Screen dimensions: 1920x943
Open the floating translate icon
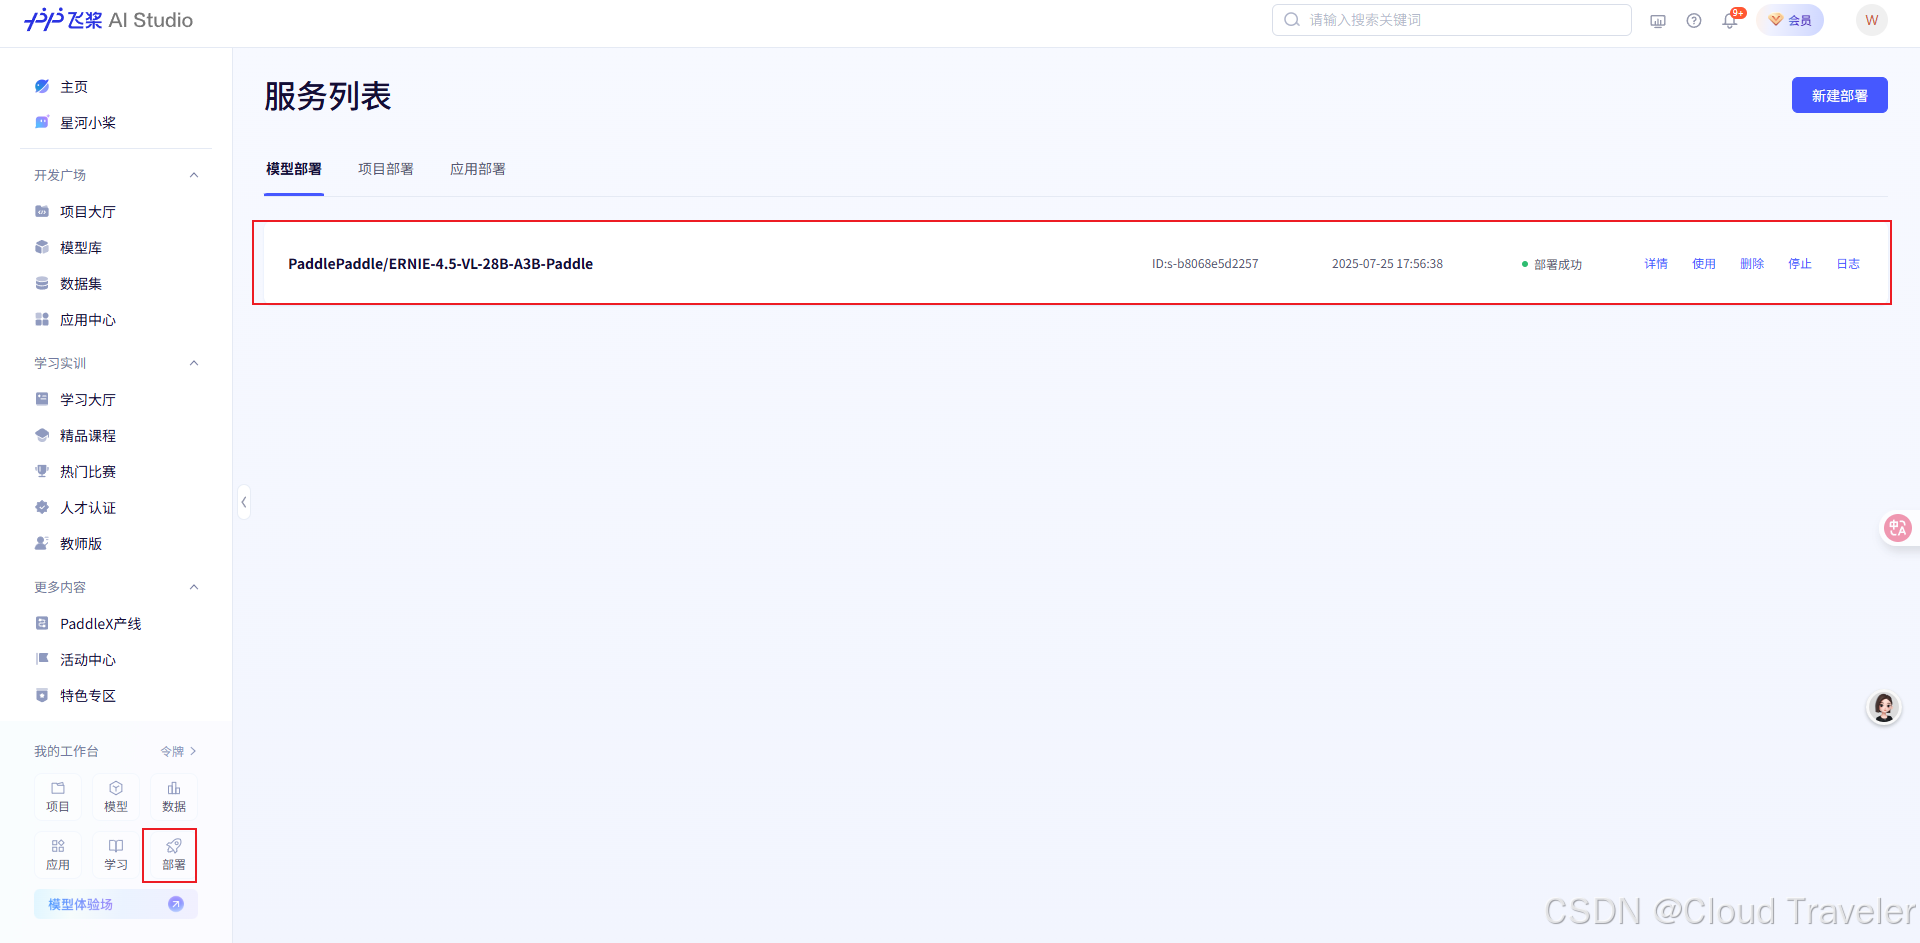(1897, 528)
